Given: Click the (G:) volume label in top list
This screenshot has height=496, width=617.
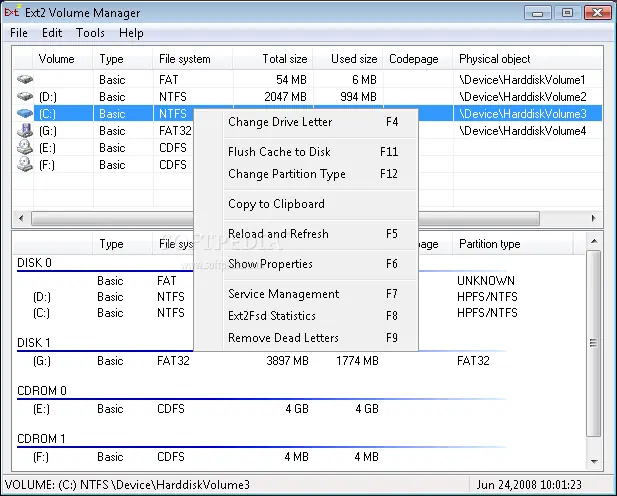Looking at the screenshot, I should [x=48, y=131].
